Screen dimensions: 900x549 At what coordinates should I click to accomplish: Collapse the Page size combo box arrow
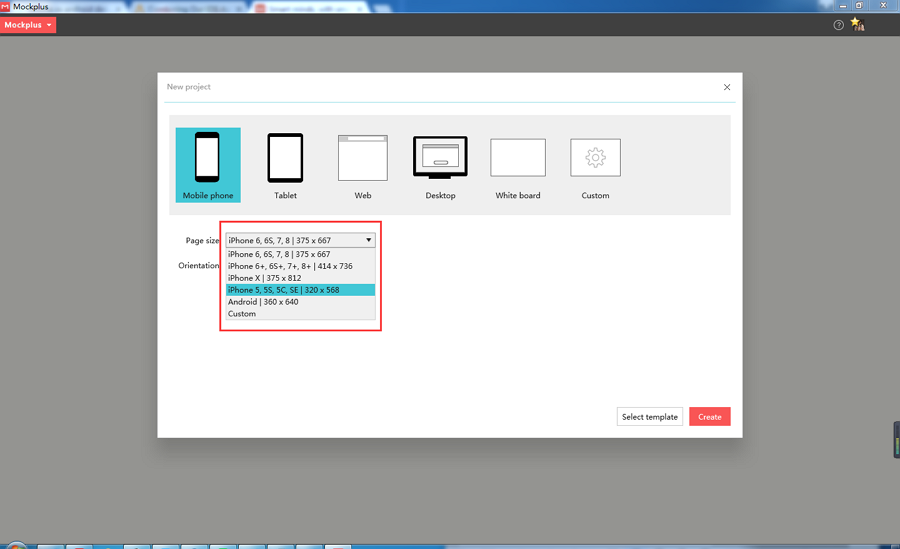(368, 240)
